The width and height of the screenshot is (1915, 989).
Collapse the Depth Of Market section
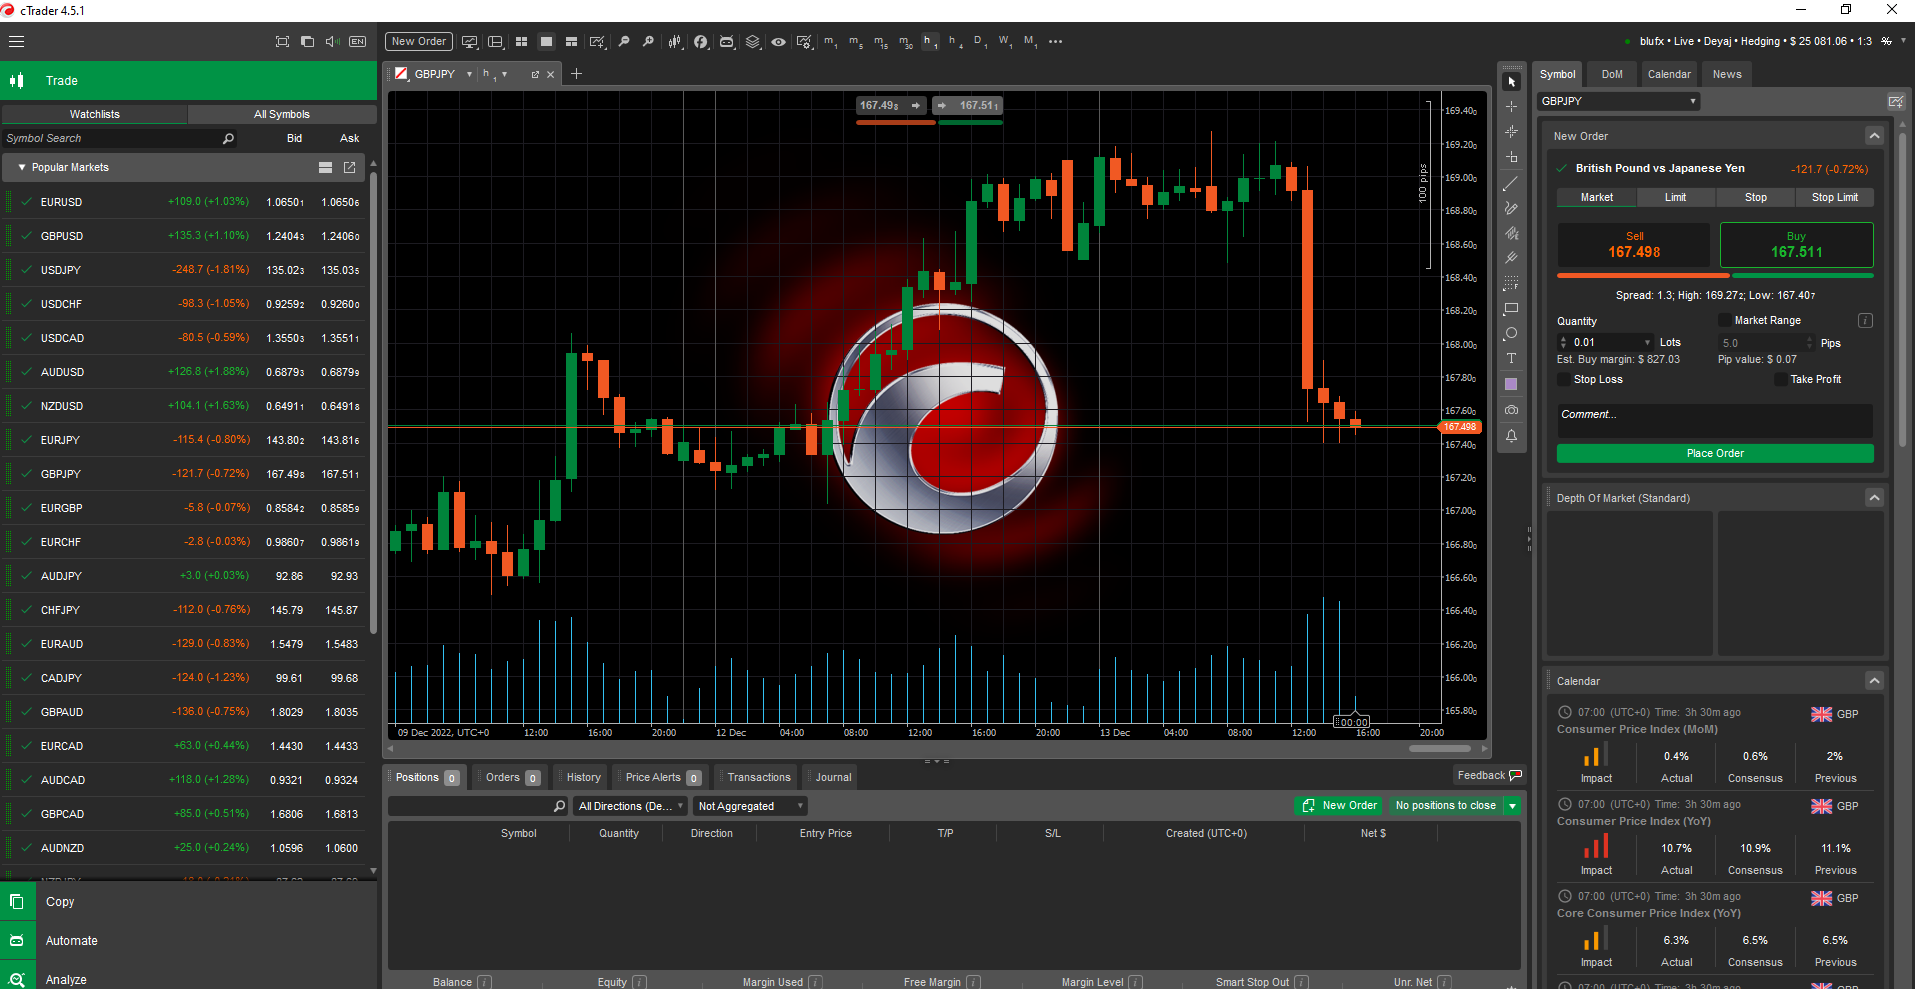1874,498
